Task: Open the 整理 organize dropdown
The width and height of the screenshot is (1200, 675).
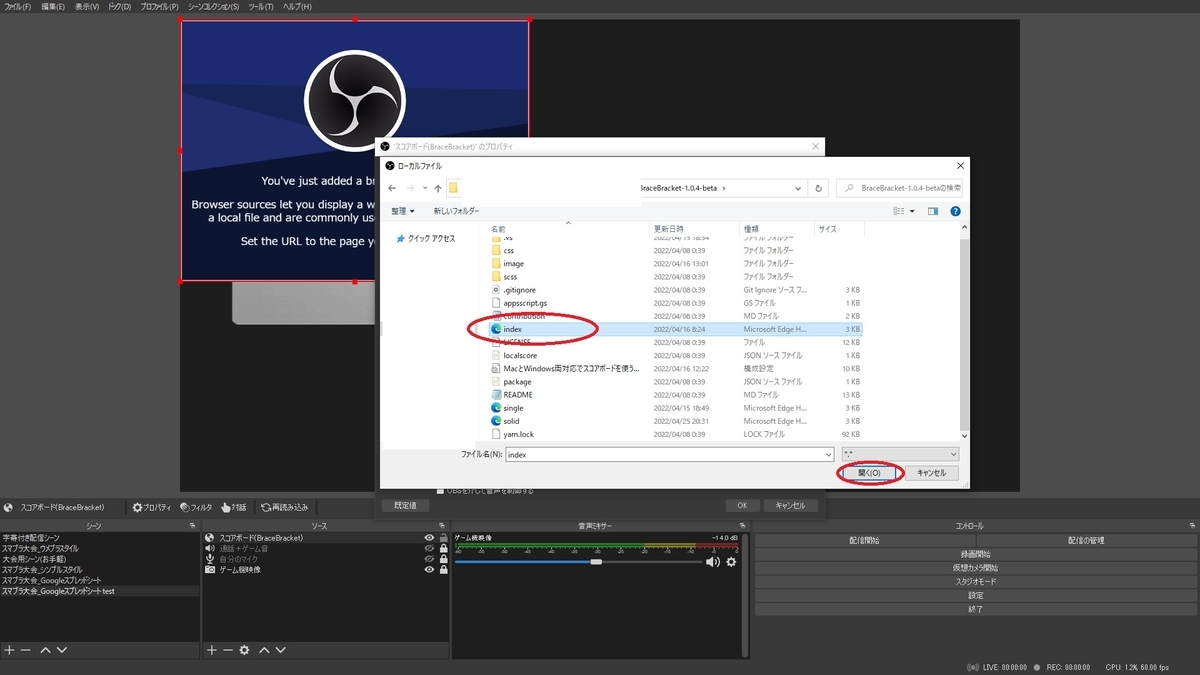Action: click(403, 211)
